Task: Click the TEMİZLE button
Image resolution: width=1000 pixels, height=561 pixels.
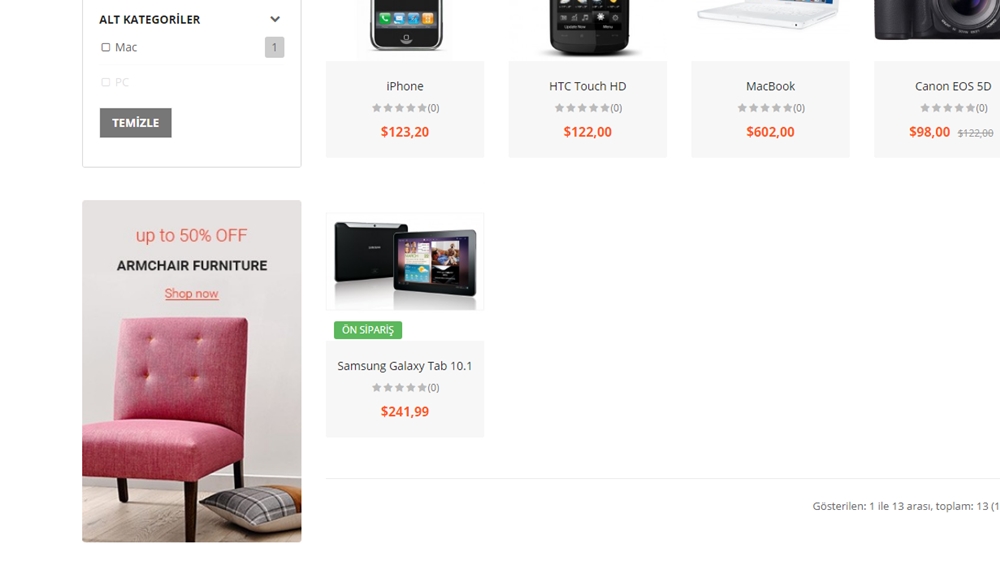Action: pos(136,123)
